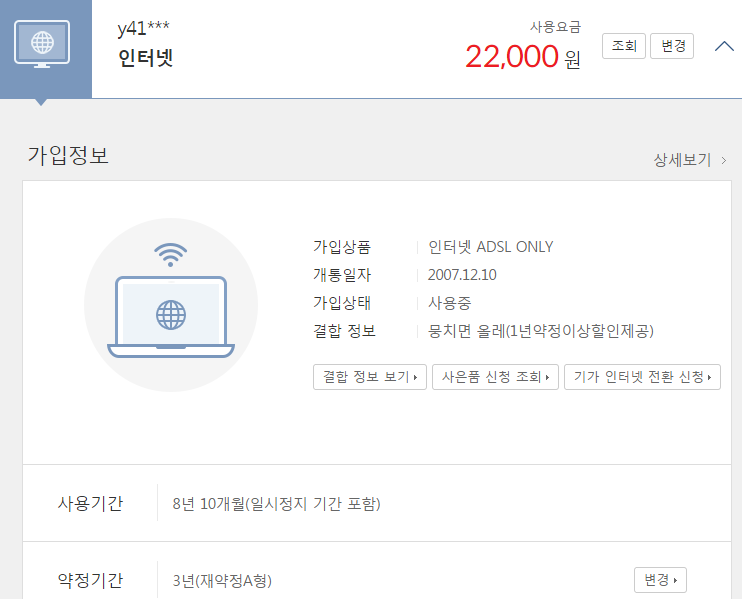Viewport: 742px width, 599px height.
Task: Click the Wi-Fi signal icon above laptop
Action: (170, 255)
